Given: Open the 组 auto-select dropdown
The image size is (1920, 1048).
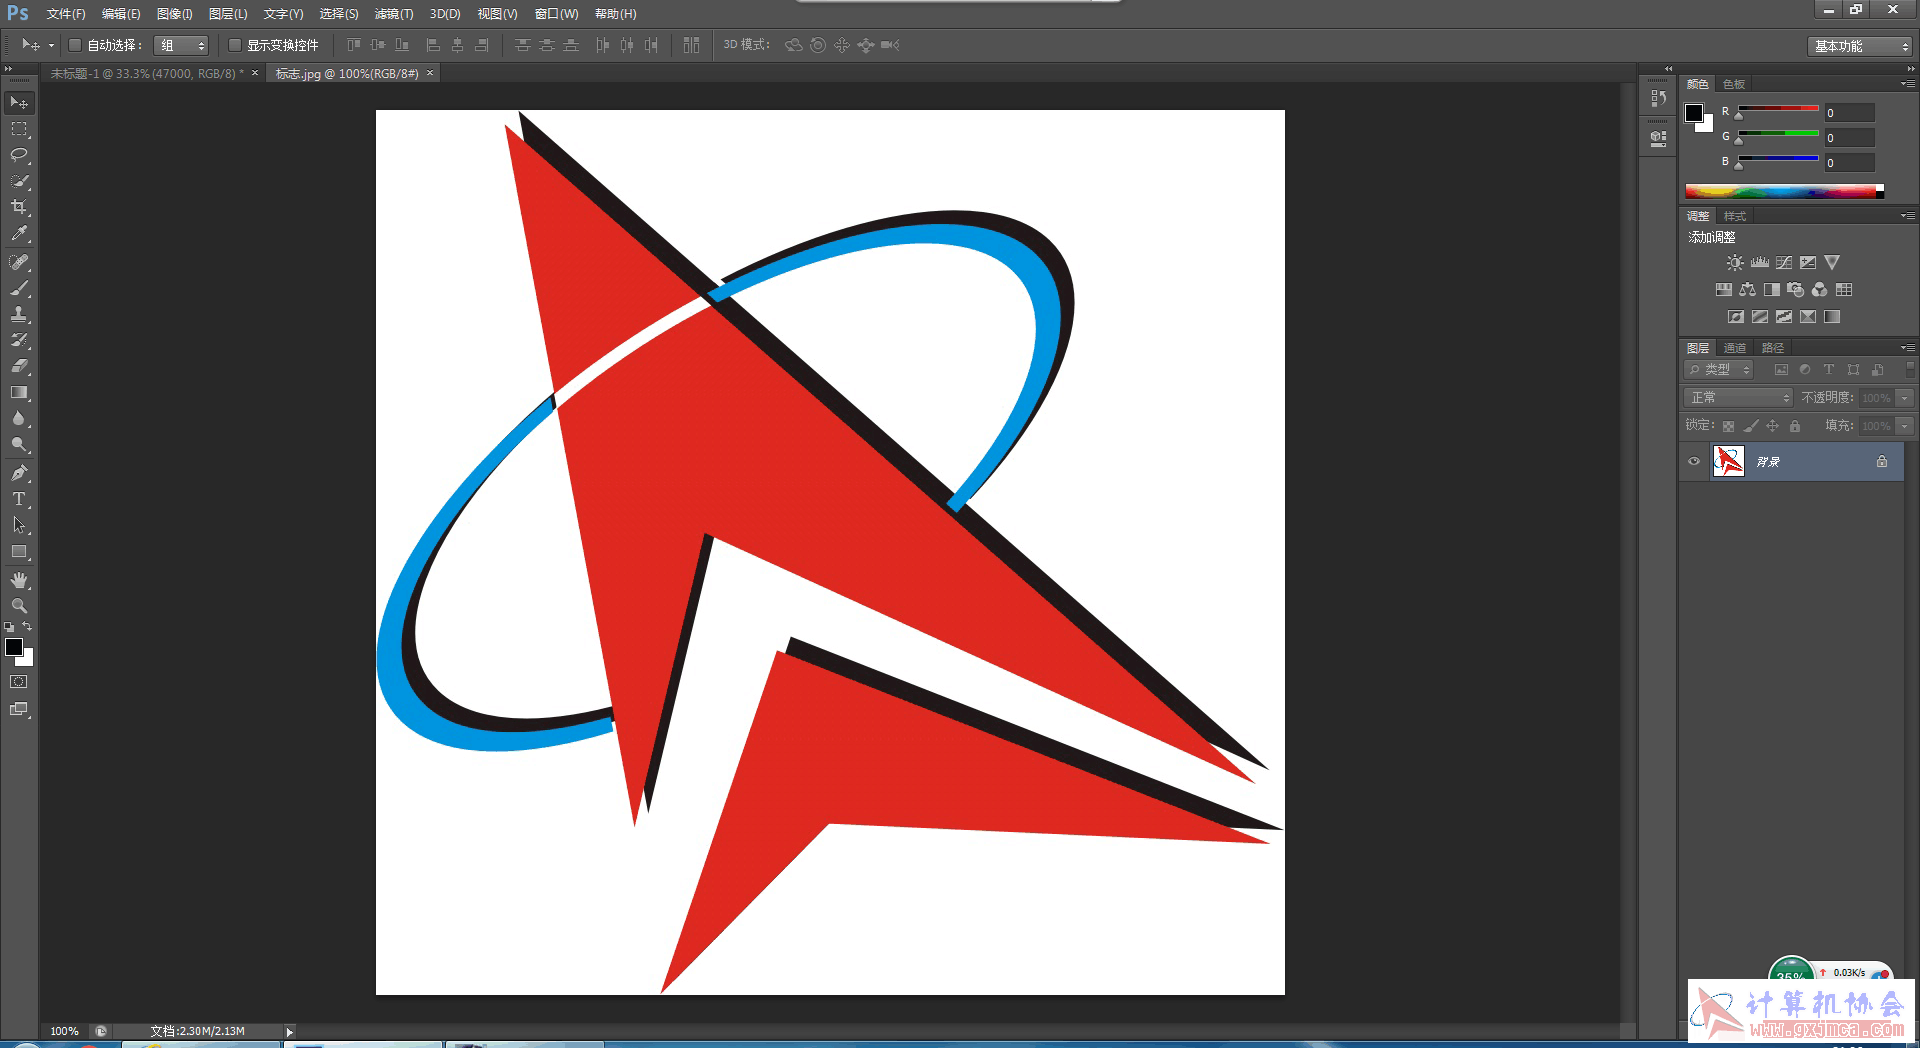Looking at the screenshot, I should [x=181, y=45].
